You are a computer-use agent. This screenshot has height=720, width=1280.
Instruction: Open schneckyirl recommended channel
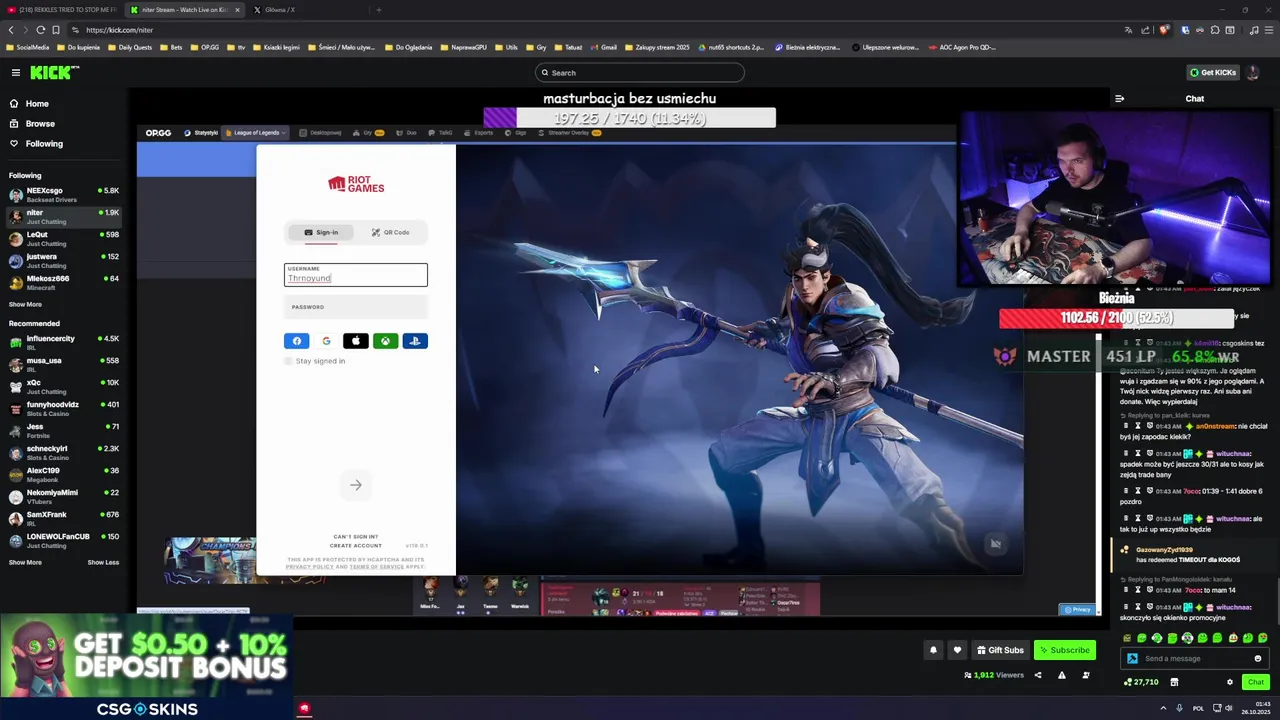pyautogui.click(x=64, y=452)
